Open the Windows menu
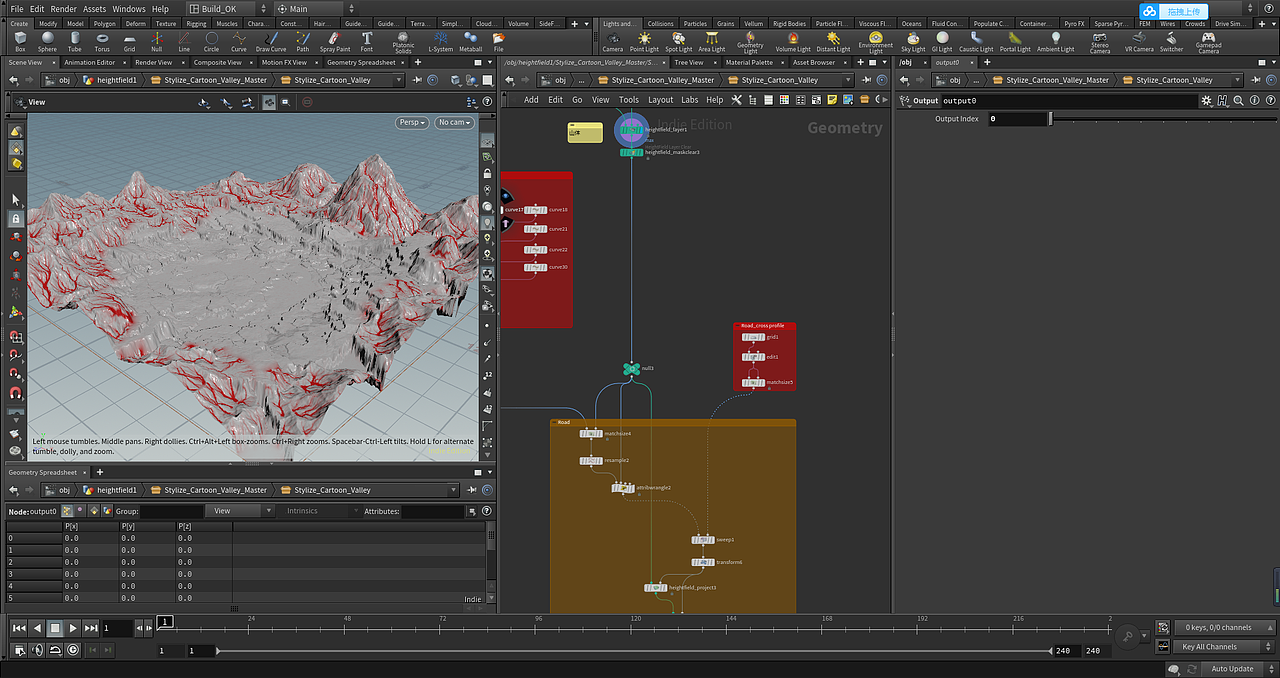Image resolution: width=1280 pixels, height=678 pixels. [x=128, y=9]
